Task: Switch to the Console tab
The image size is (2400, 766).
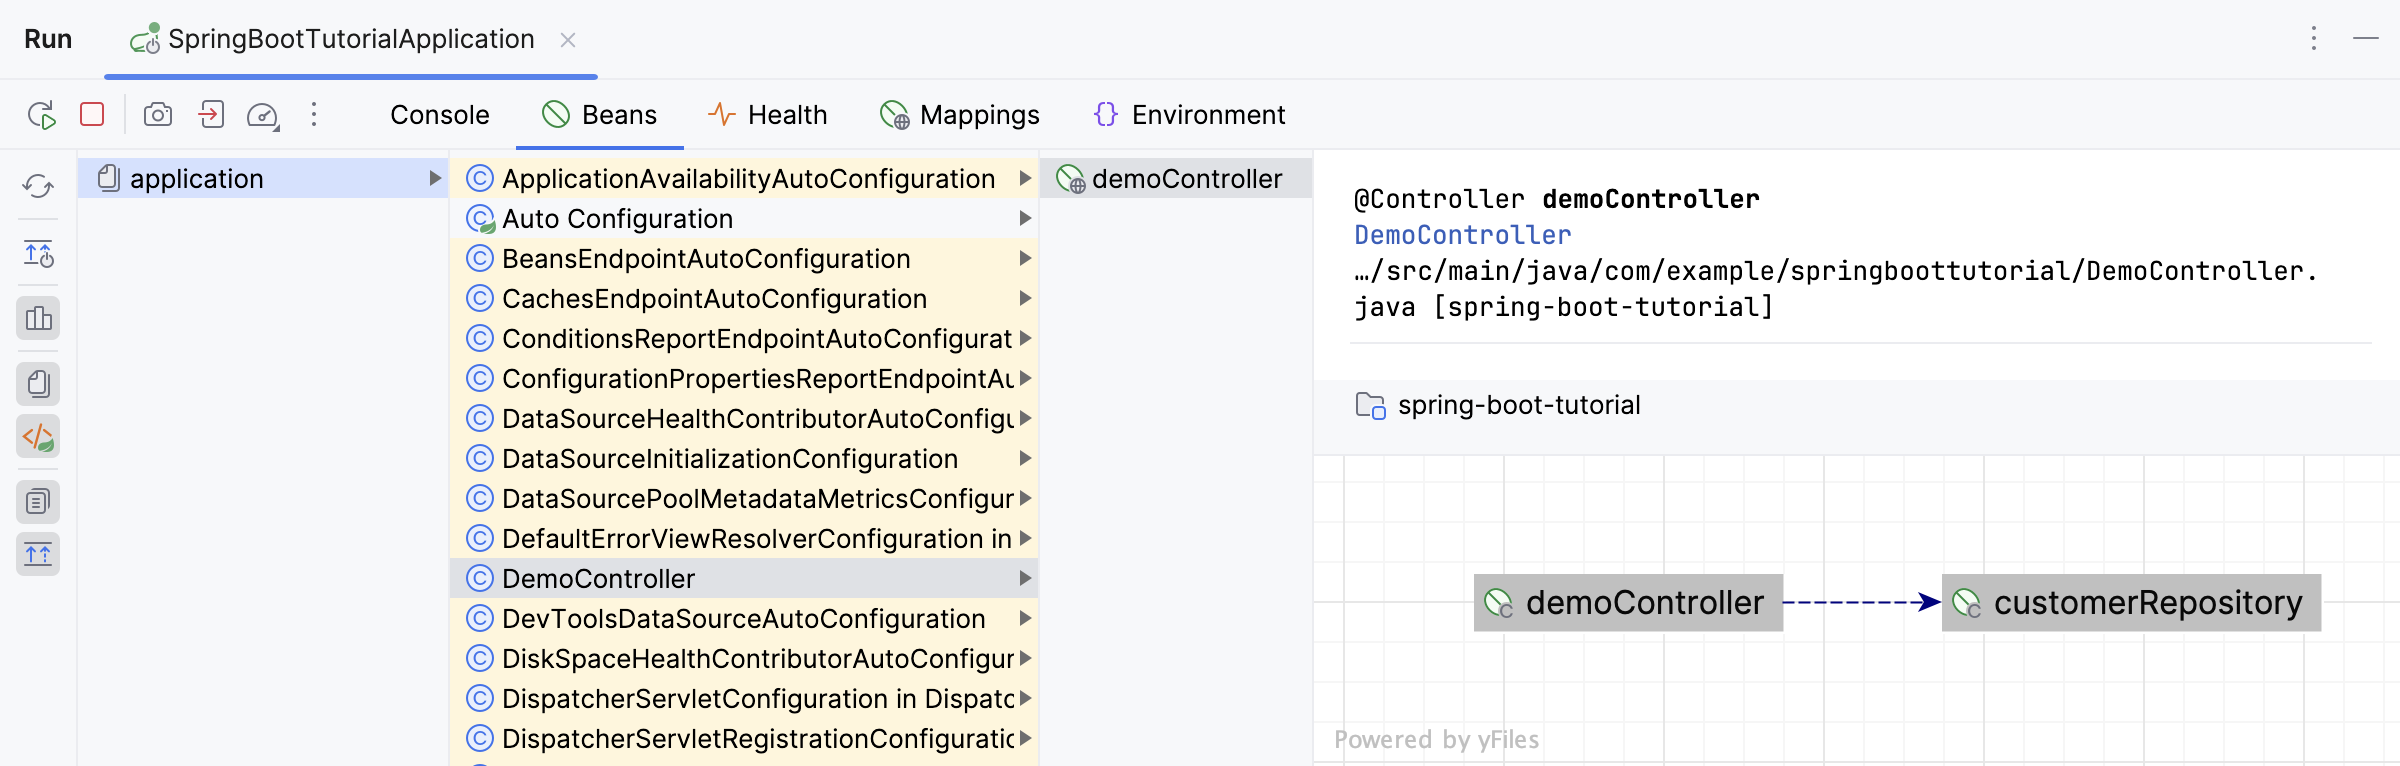Action: pyautogui.click(x=439, y=115)
